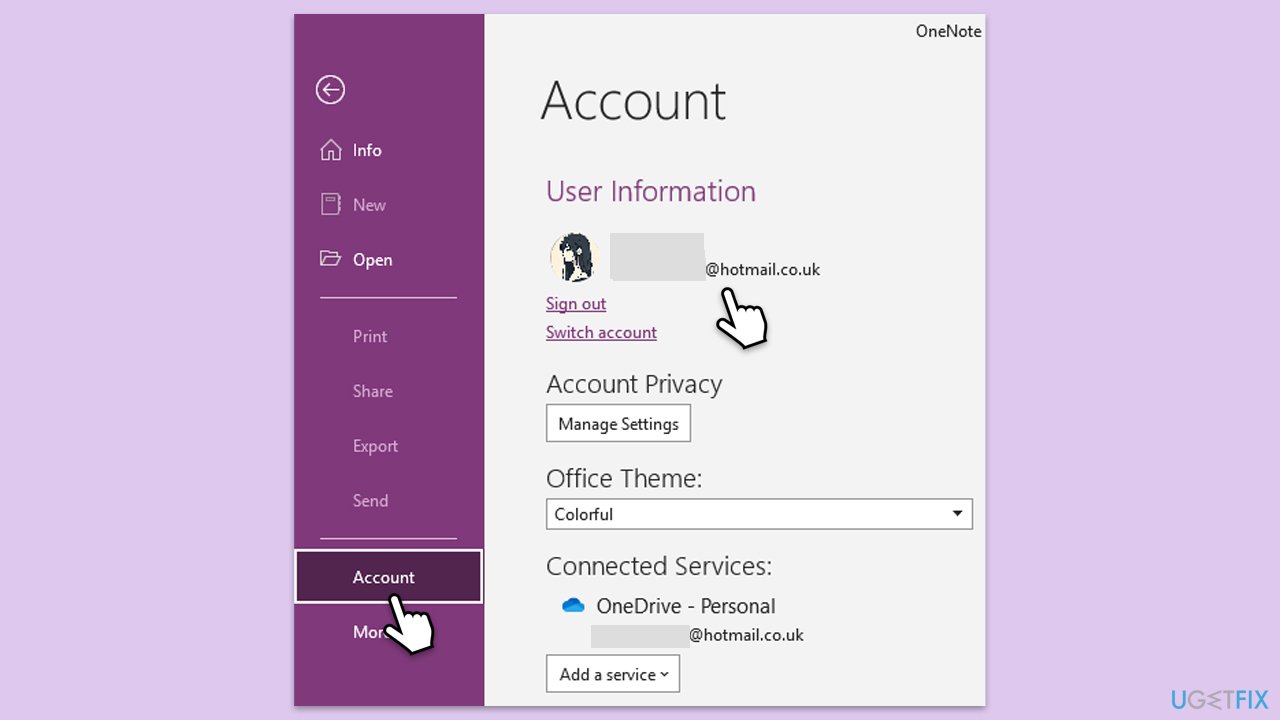Screen dimensions: 1280x720
Task: Click the UGETFIX logo watermark
Action: 1219,699
